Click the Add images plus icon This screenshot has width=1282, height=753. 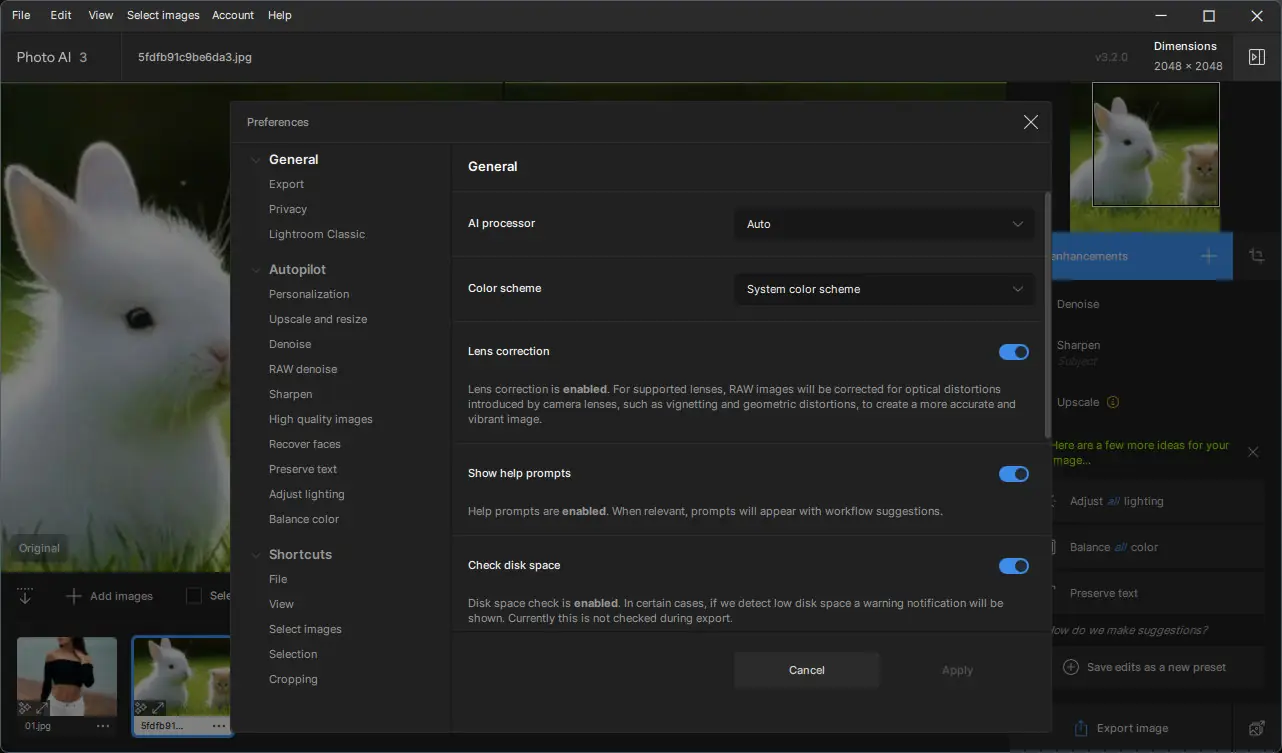[x=73, y=596]
